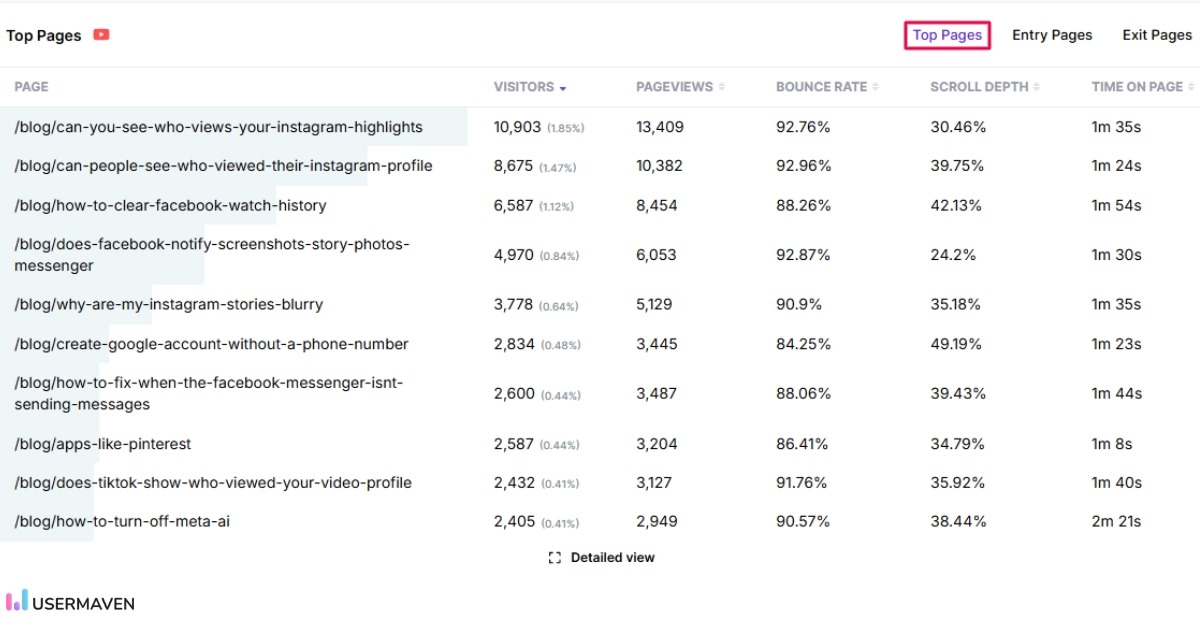The width and height of the screenshot is (1200, 630).
Task: Click the Usermaven logo icon
Action: (17, 603)
